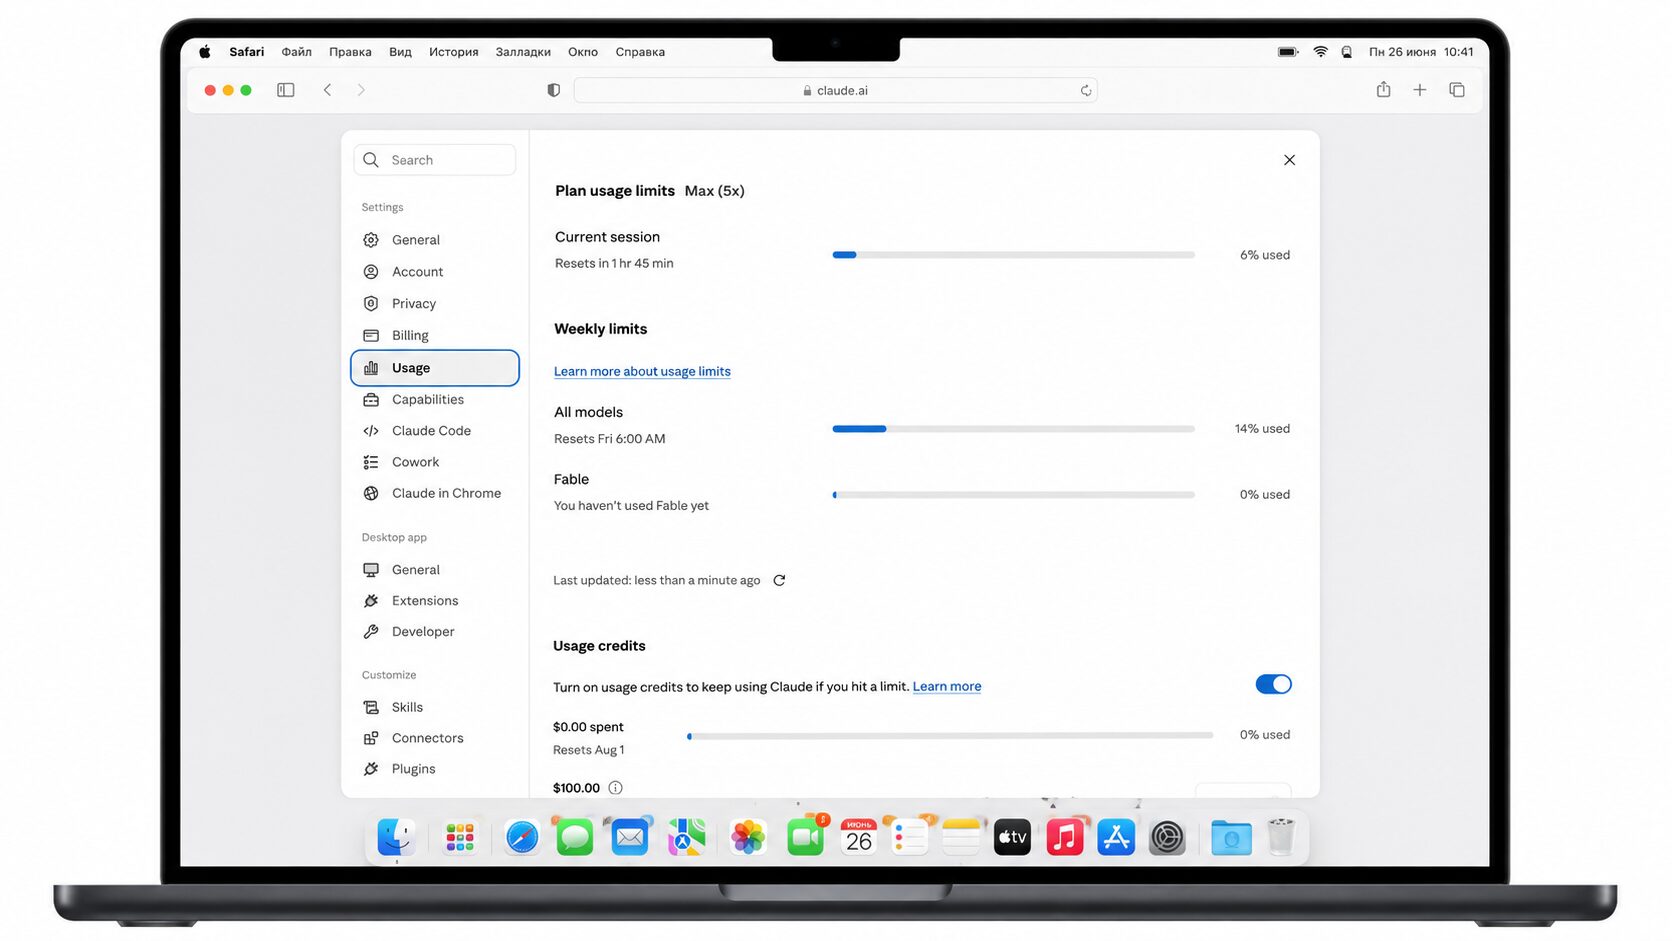This screenshot has height=941, width=1672.
Task: Show tab overview icon
Action: [1457, 90]
